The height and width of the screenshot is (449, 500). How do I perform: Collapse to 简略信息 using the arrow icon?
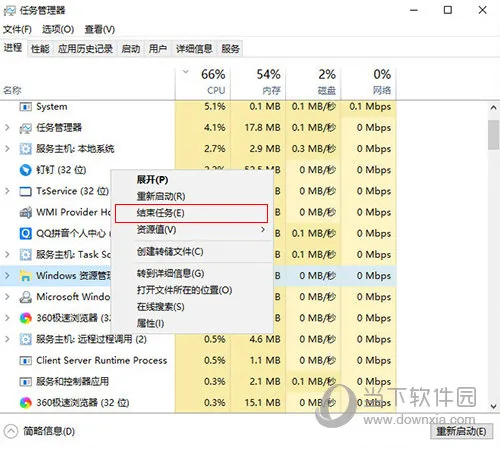pos(11,431)
